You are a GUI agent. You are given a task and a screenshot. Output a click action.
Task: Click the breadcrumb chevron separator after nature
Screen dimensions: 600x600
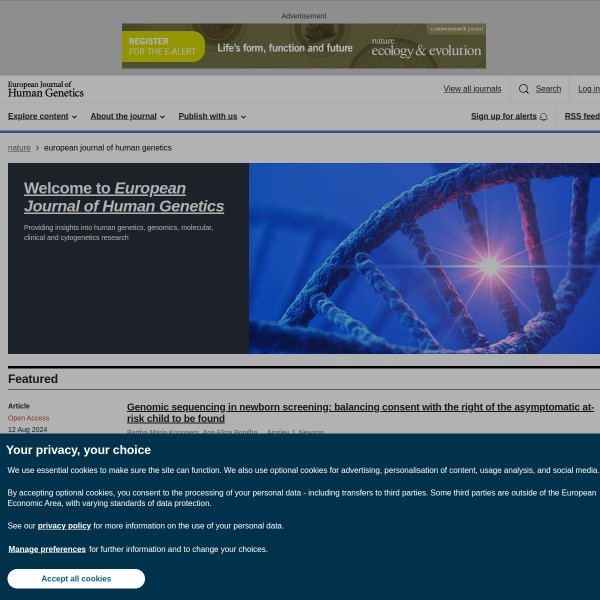coord(37,148)
